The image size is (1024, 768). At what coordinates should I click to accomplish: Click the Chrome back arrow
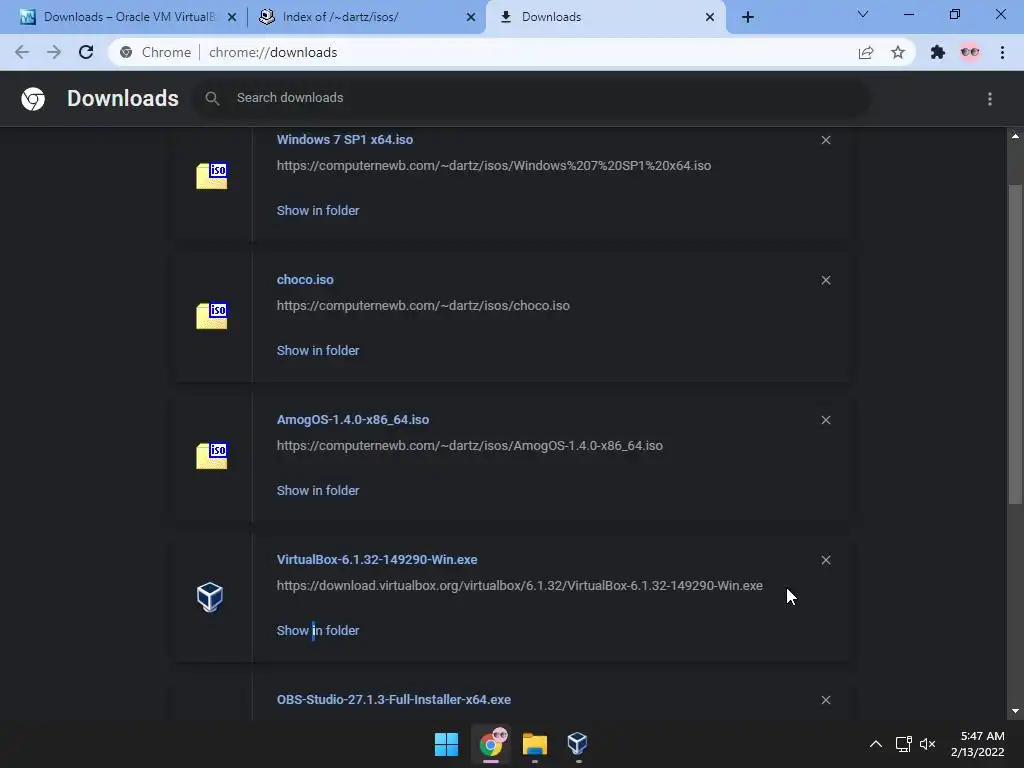coord(22,52)
